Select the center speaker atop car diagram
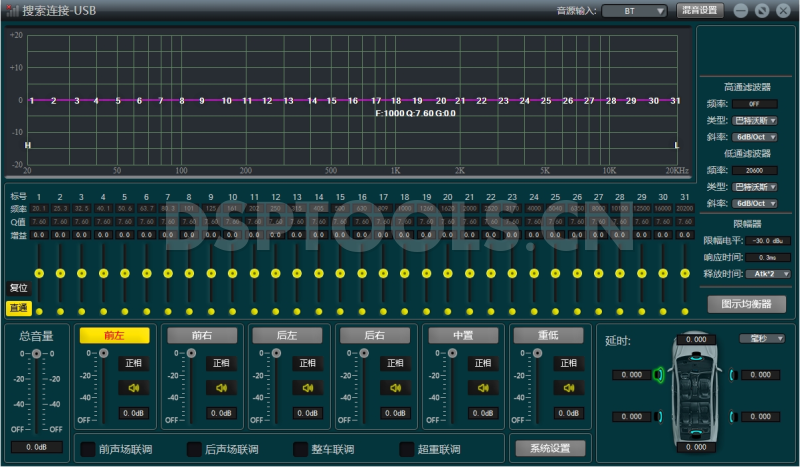 pos(696,357)
